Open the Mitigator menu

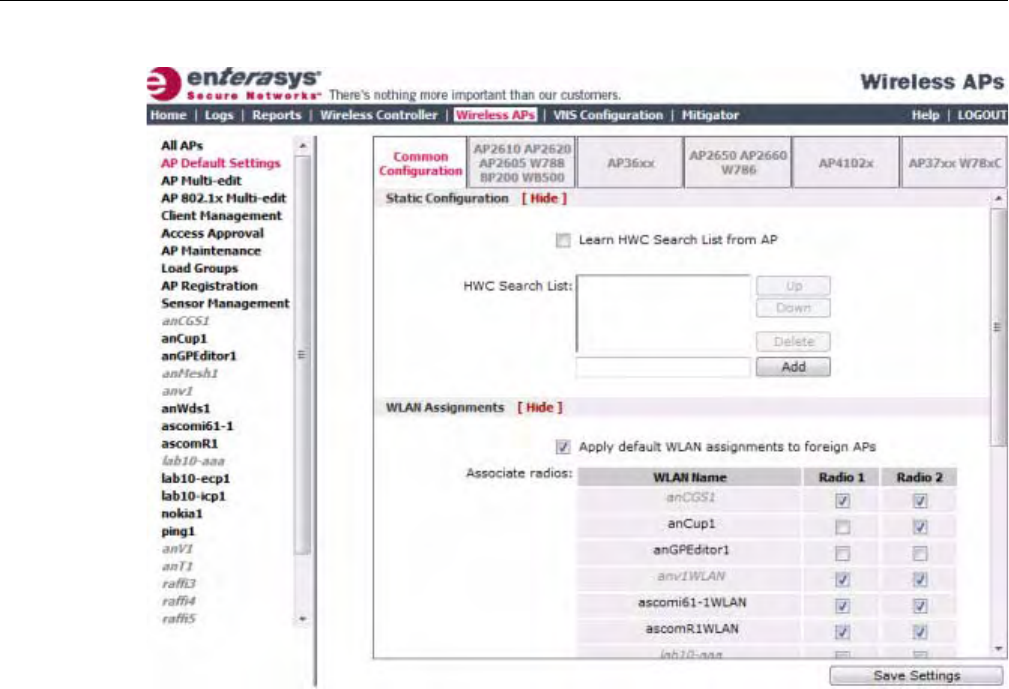tap(710, 115)
